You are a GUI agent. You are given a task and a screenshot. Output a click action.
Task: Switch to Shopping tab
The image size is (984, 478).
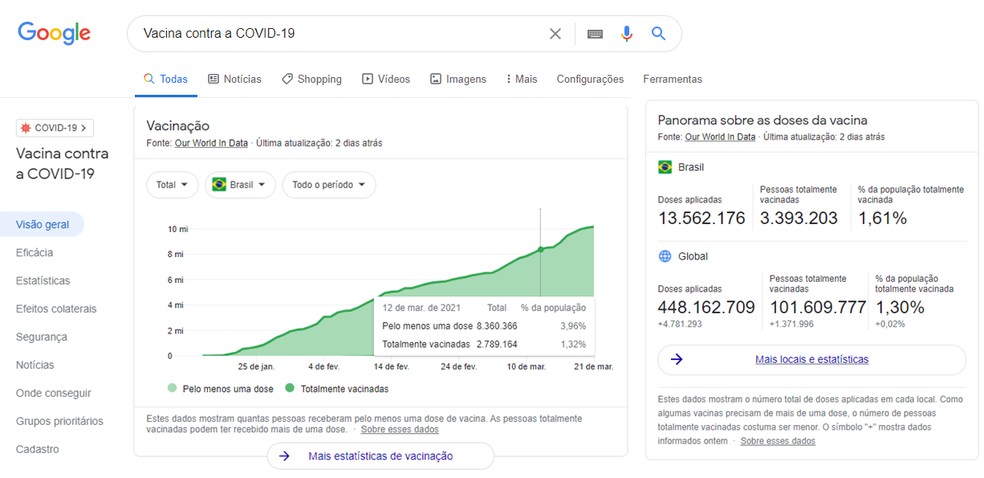pos(311,79)
